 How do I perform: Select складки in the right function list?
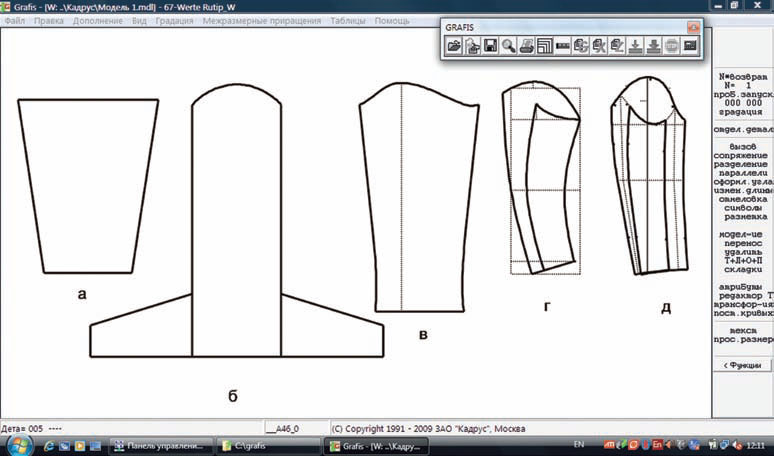tap(743, 269)
